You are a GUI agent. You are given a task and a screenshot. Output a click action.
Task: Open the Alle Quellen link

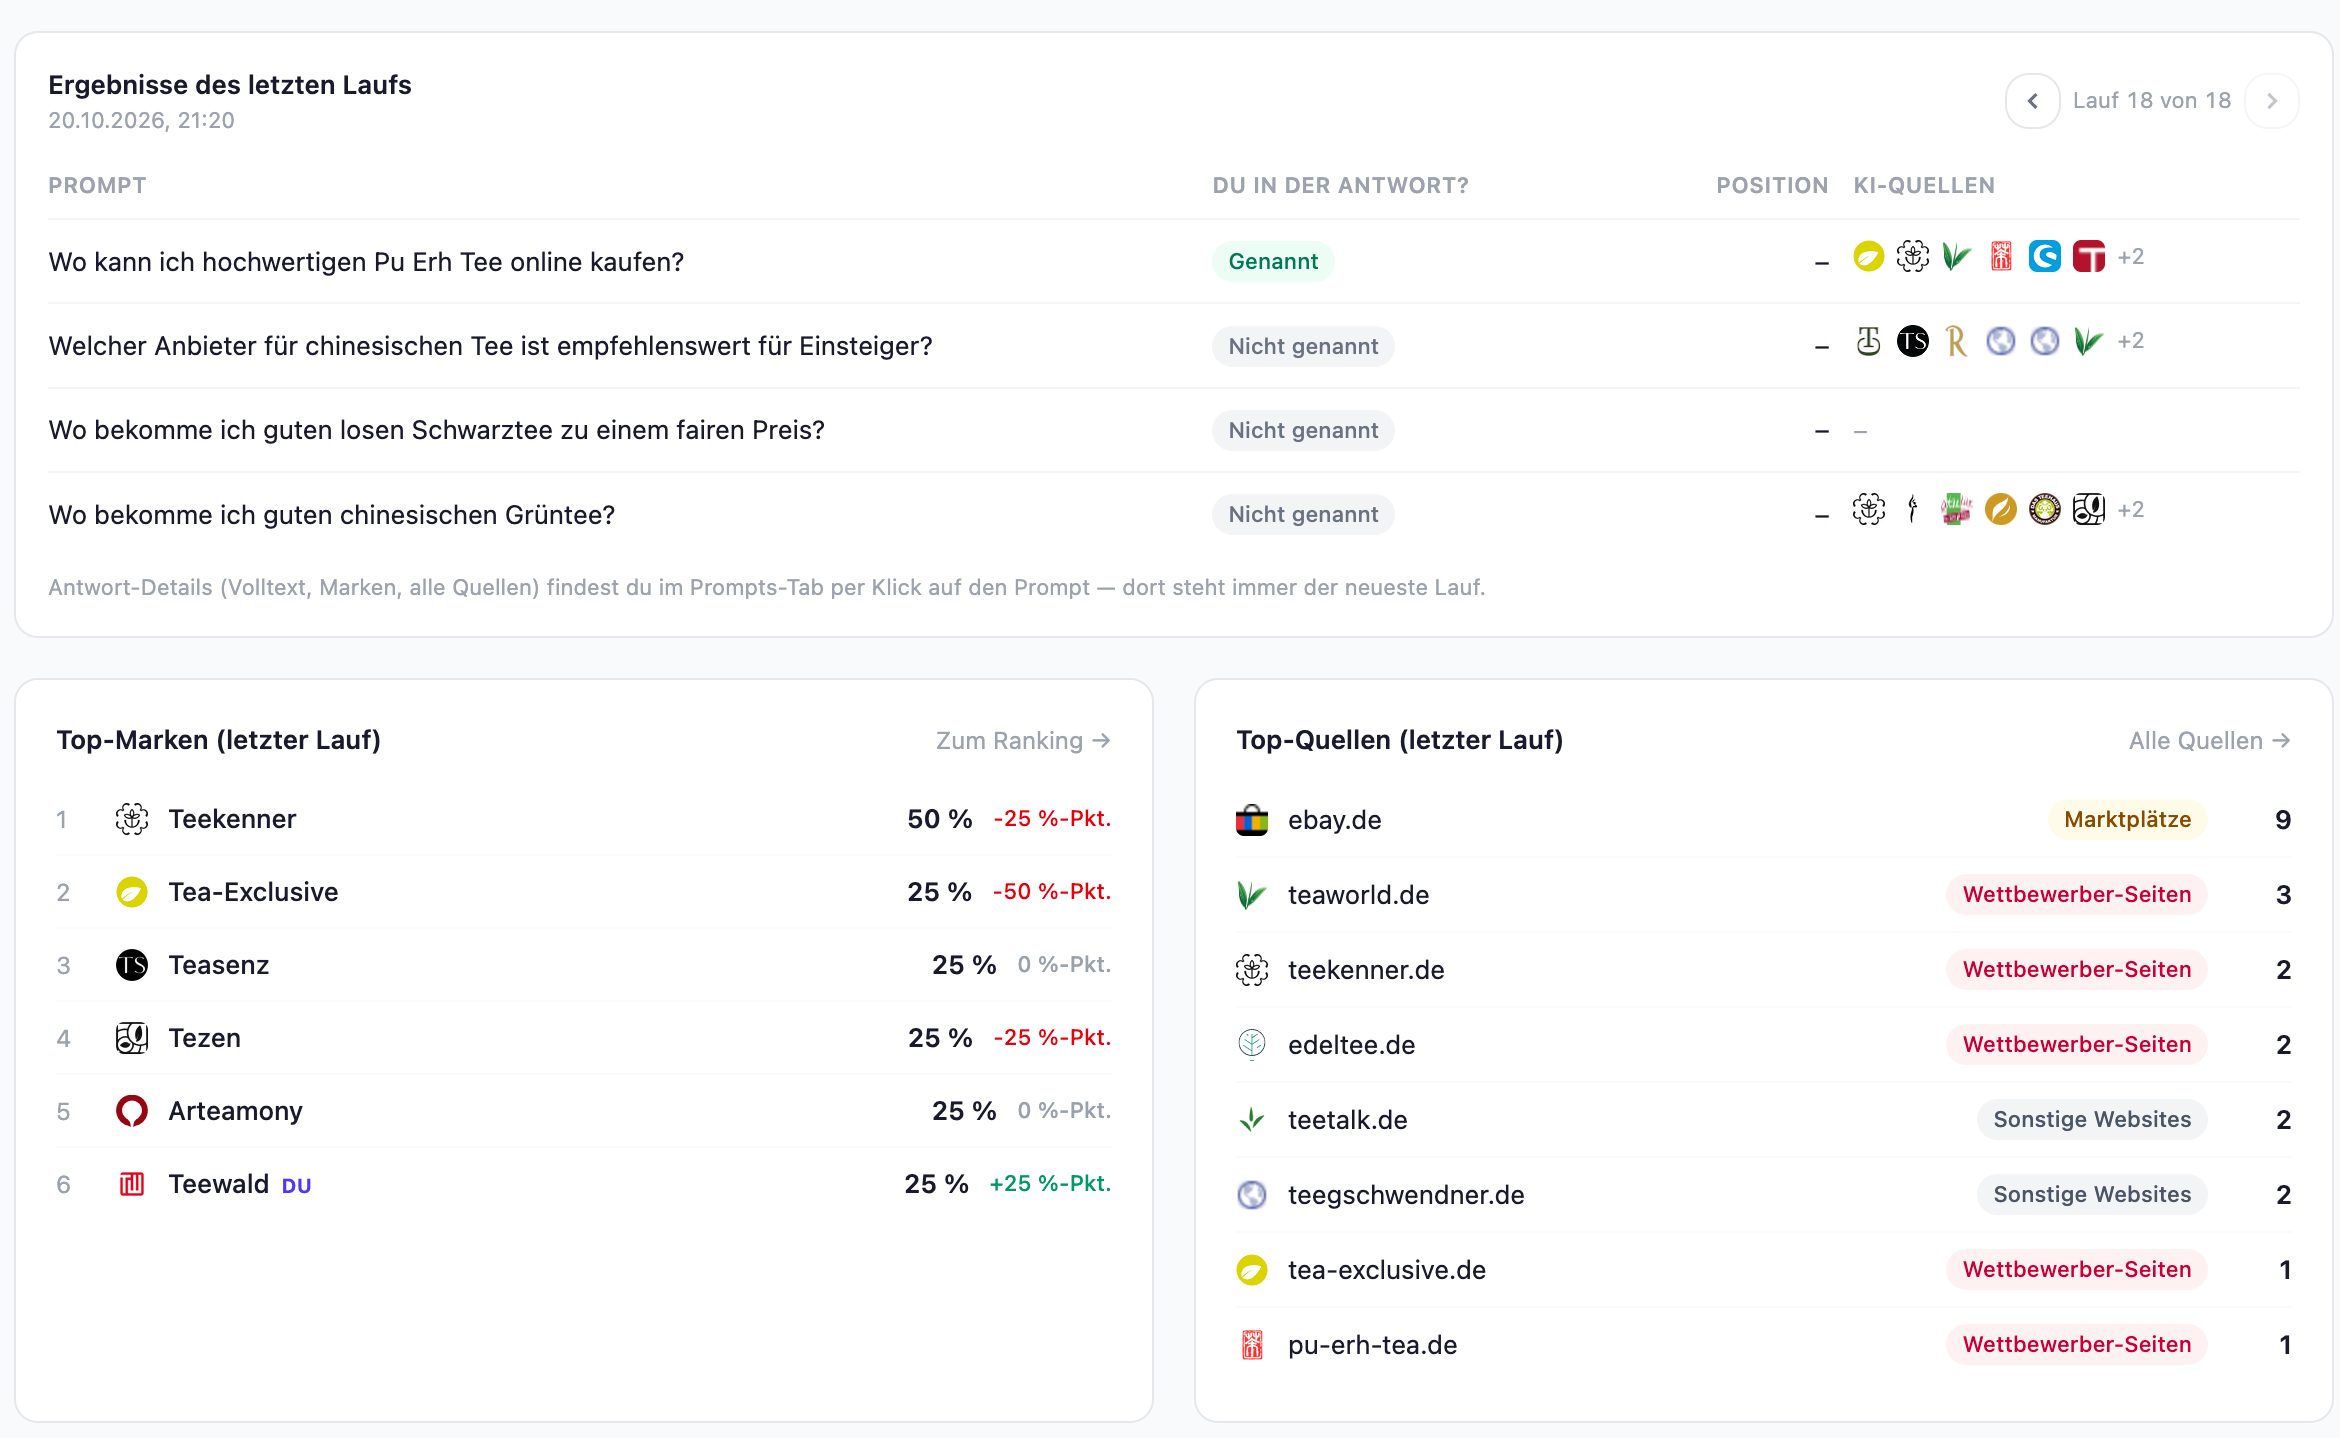(x=2210, y=740)
